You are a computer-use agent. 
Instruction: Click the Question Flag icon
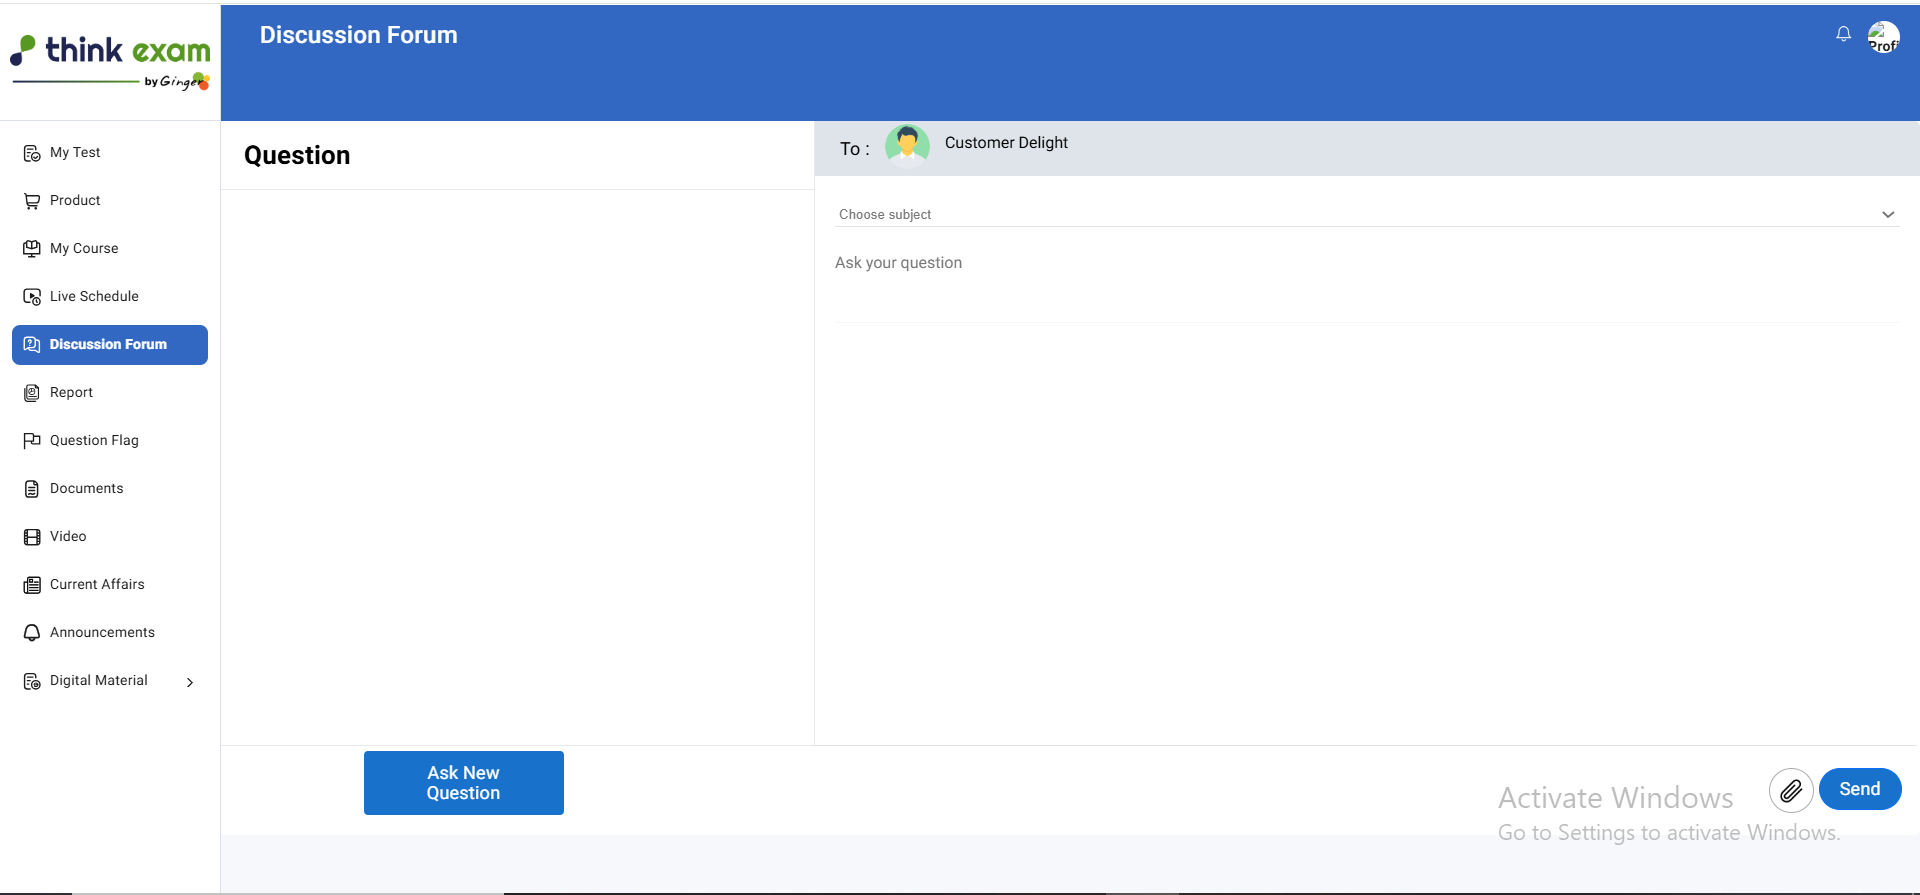(32, 441)
